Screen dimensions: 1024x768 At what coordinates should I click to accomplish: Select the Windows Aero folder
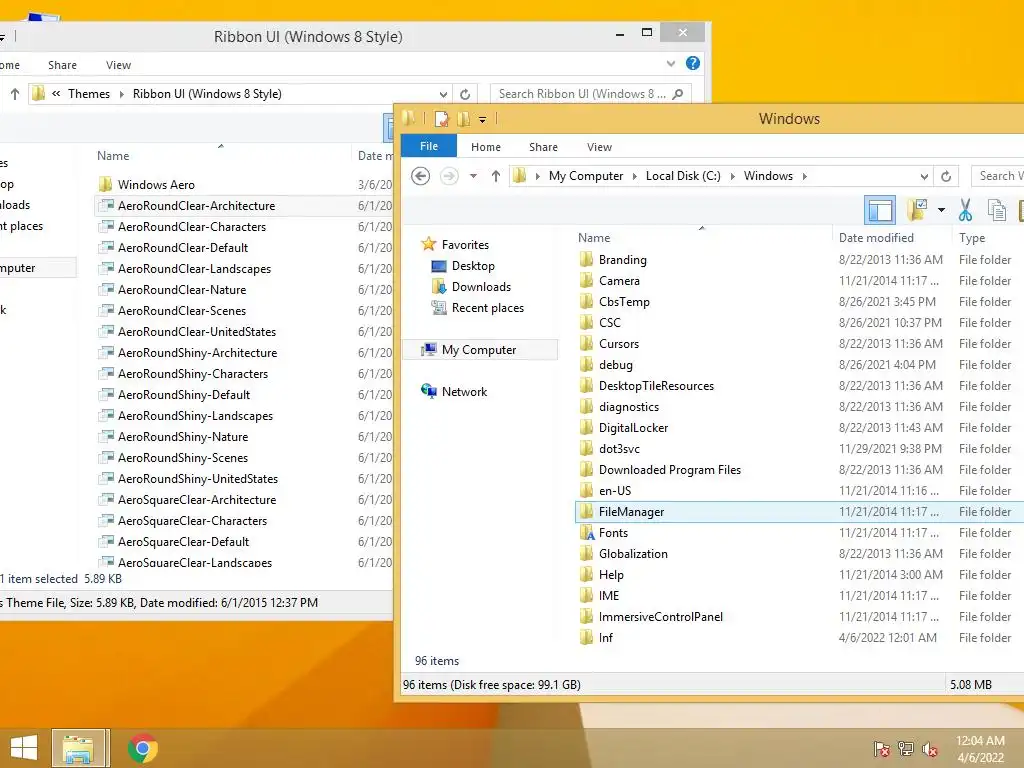pos(156,185)
